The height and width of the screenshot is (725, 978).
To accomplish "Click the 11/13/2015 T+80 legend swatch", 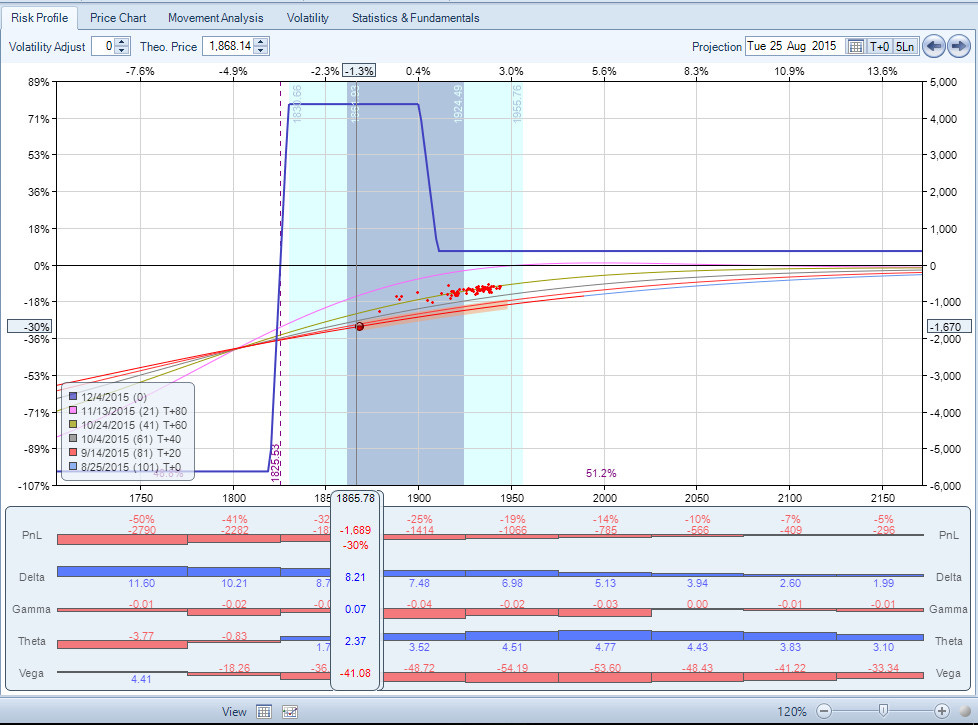I will 73,411.
